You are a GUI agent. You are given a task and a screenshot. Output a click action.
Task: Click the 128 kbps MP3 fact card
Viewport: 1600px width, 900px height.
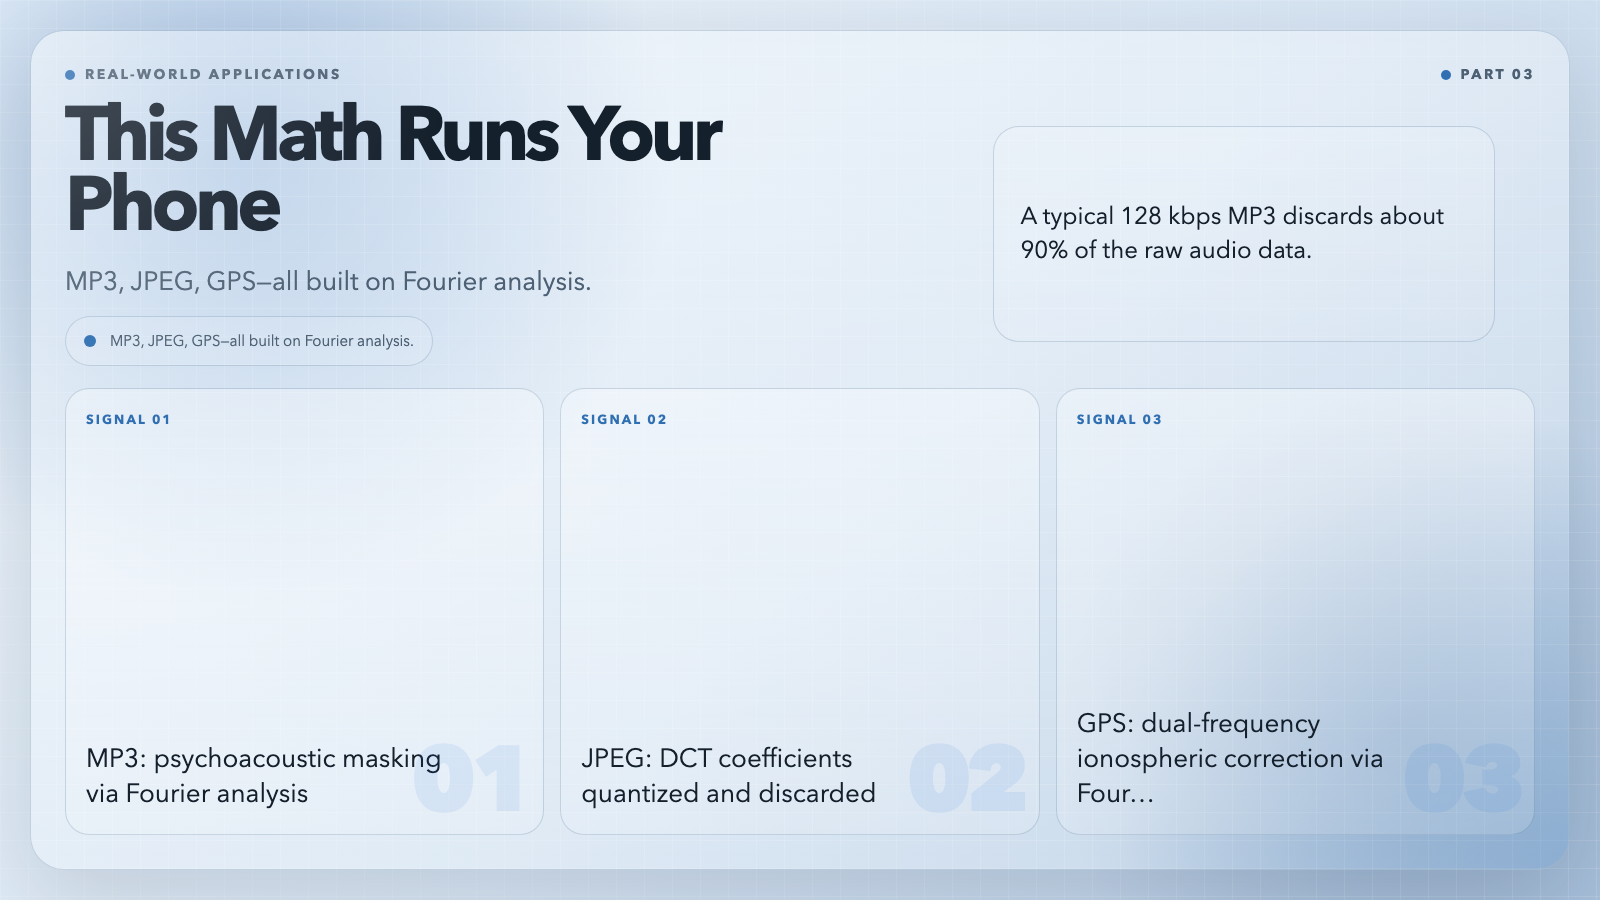pos(1244,234)
